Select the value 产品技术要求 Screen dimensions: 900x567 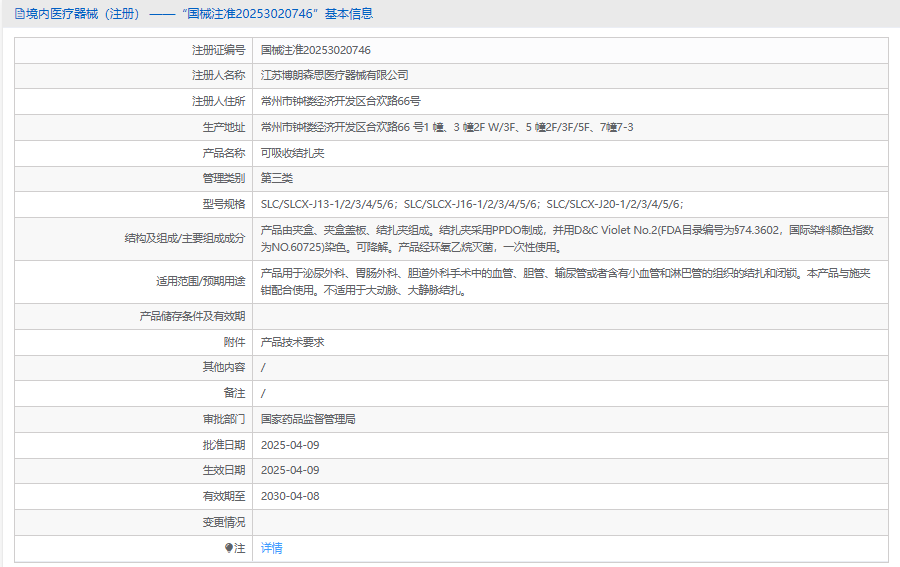(293, 343)
